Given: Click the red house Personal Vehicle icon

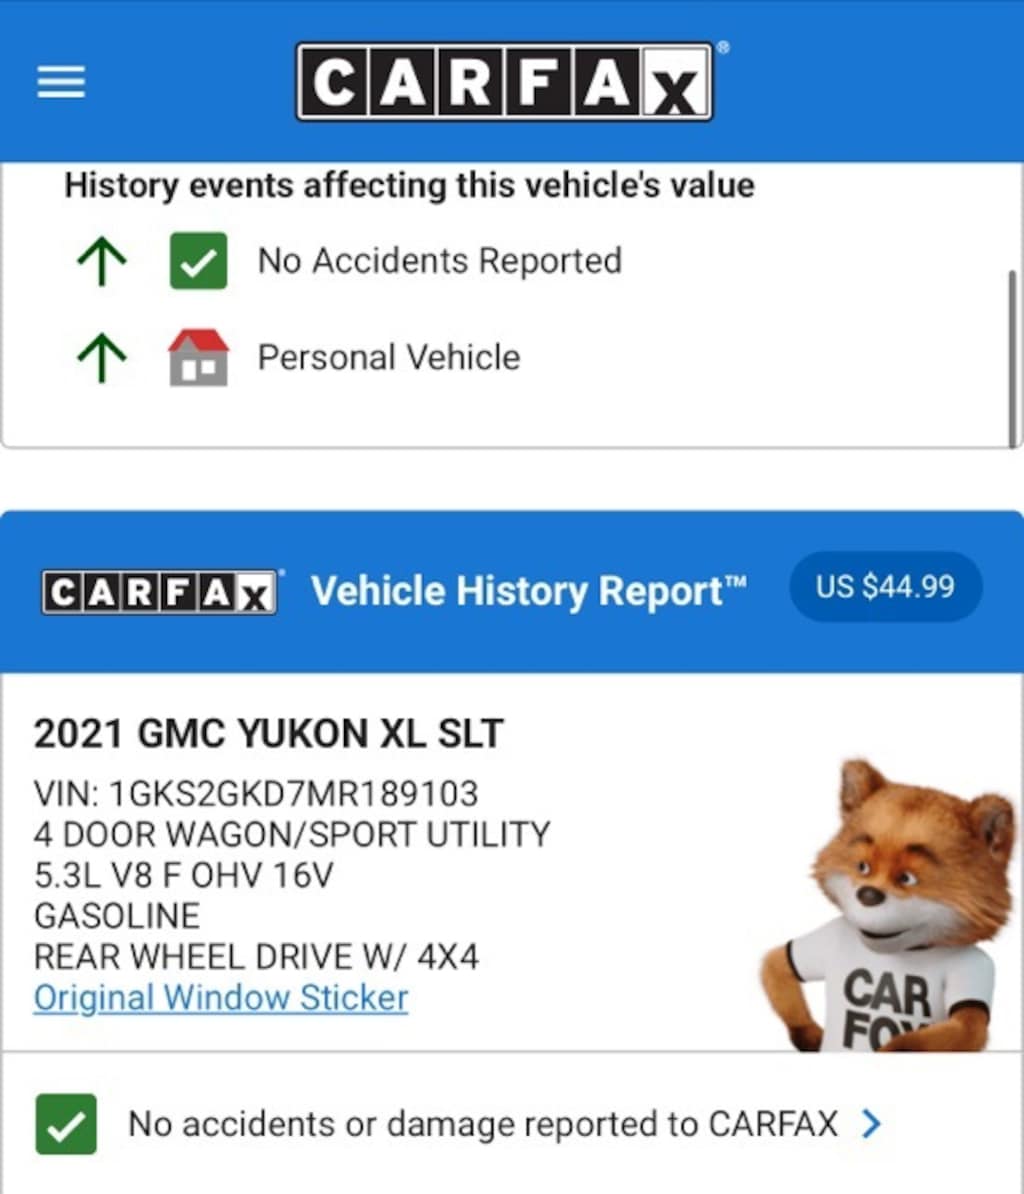Looking at the screenshot, I should click(x=198, y=357).
